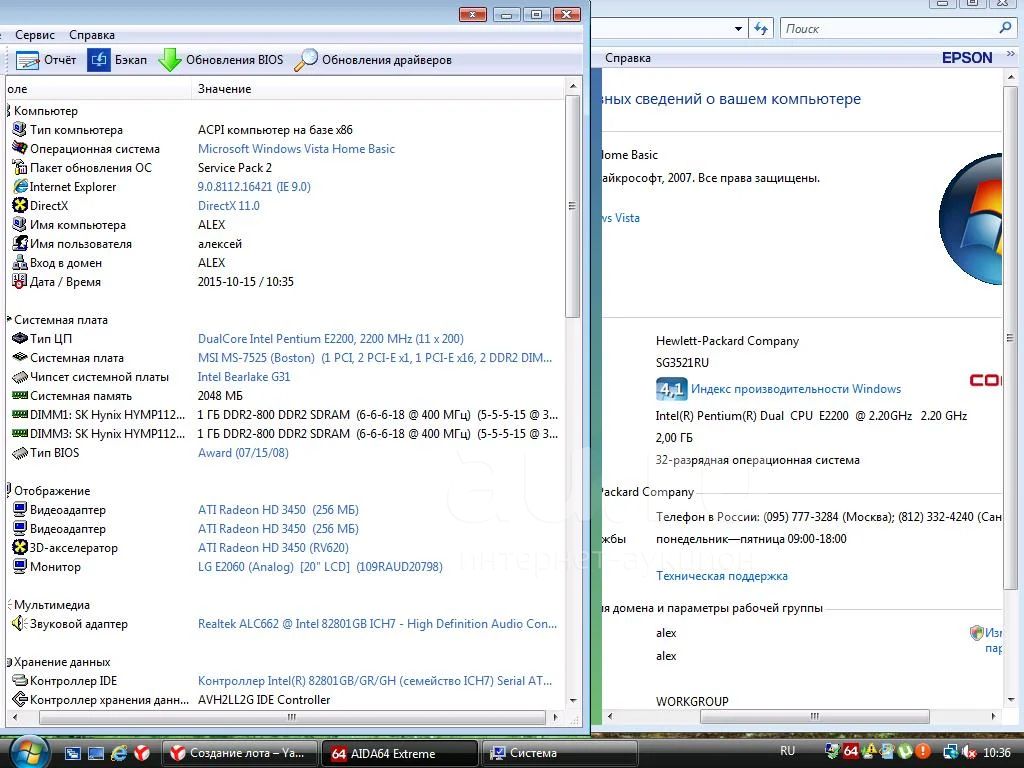Click the Операционная система row icon

[x=20, y=148]
